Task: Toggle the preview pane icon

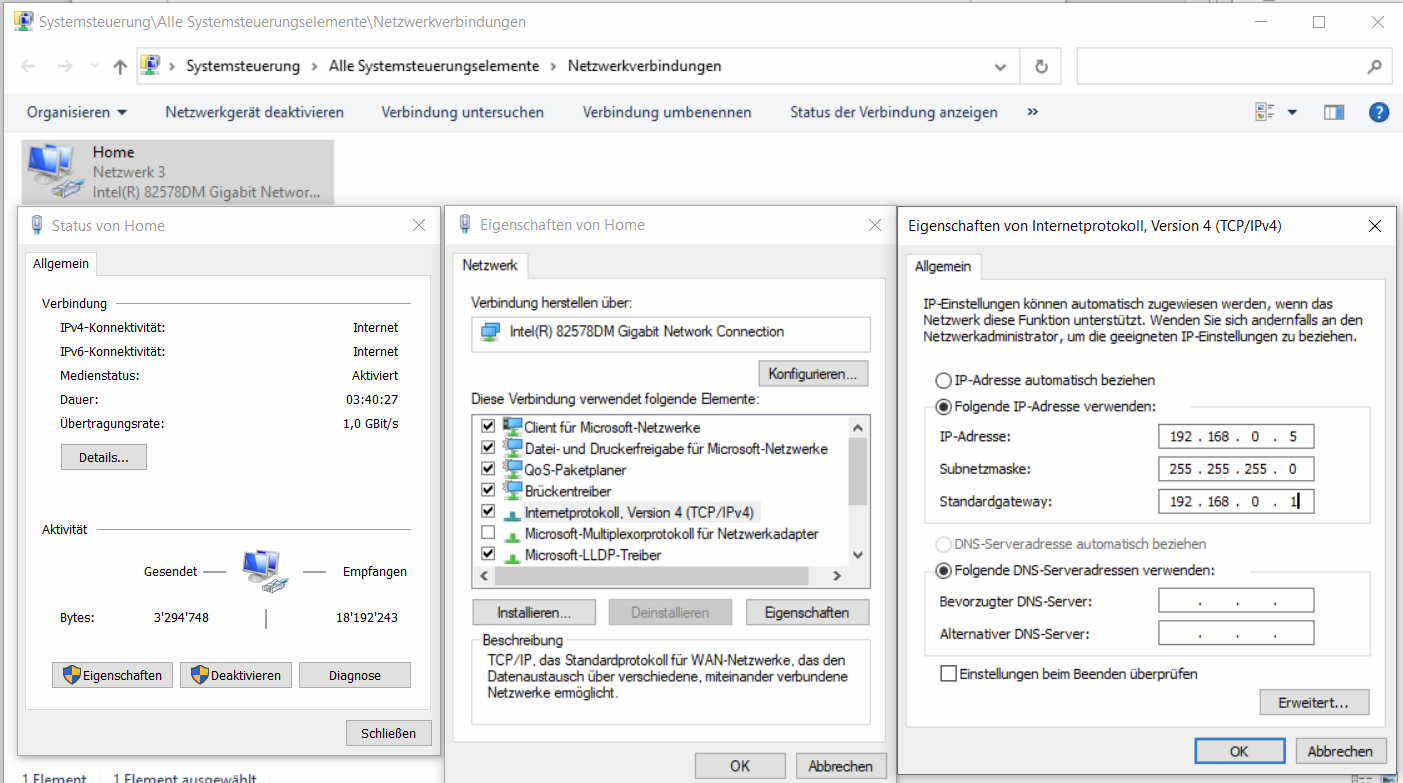Action: pyautogui.click(x=1334, y=112)
